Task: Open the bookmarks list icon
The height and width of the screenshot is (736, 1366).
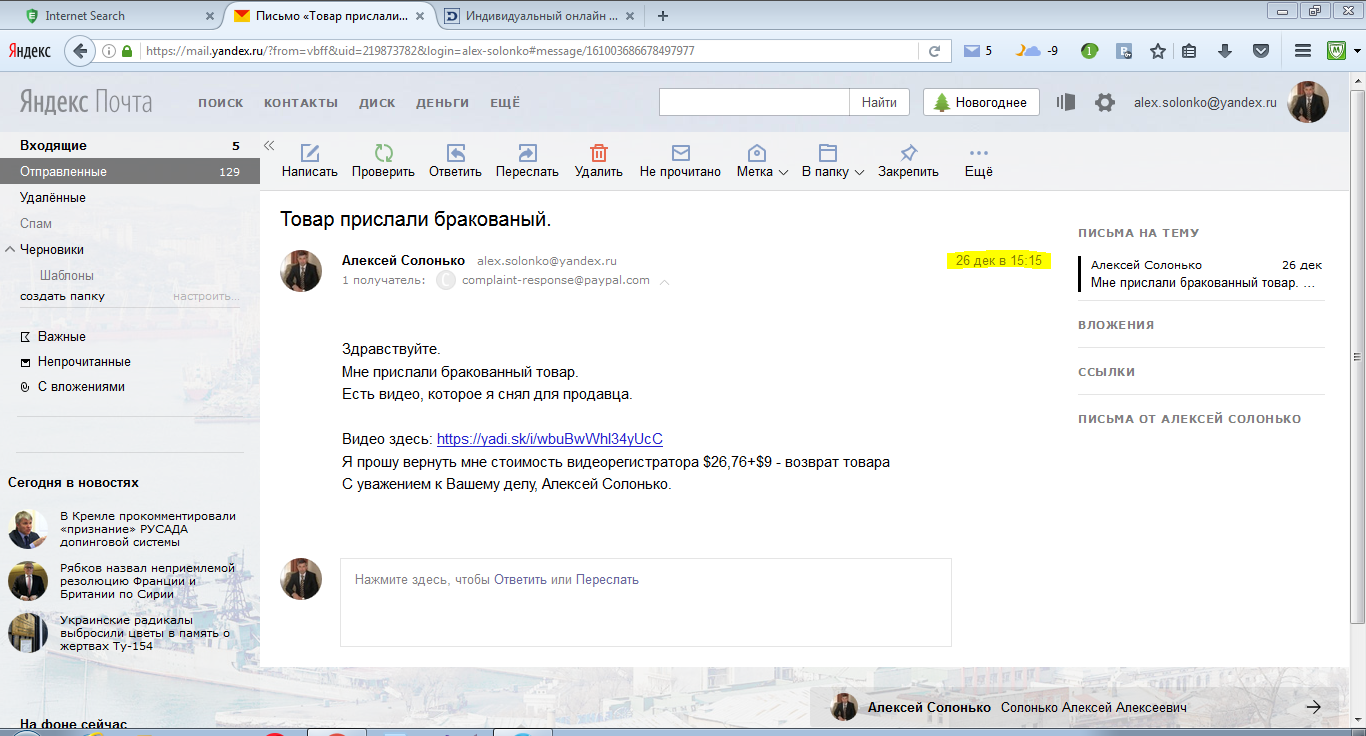Action: coord(1189,51)
